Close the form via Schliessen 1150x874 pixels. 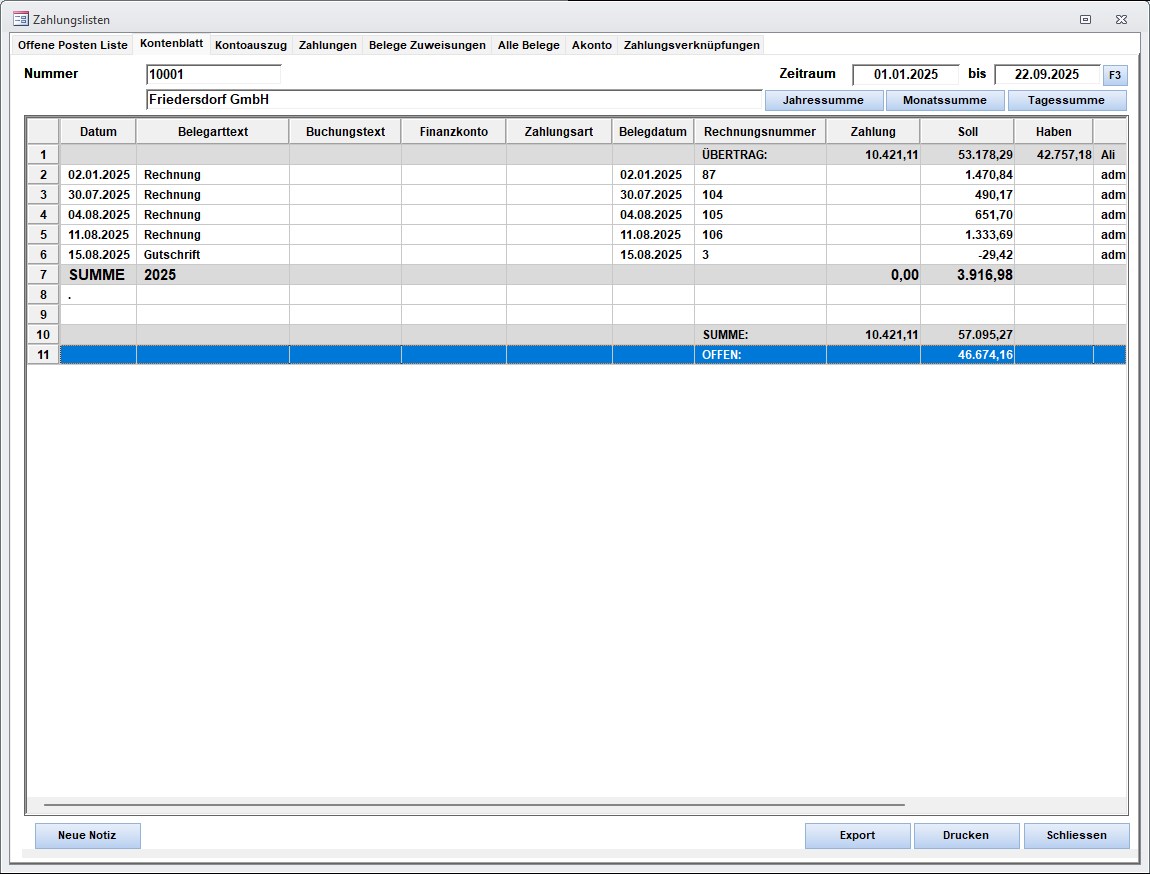point(1076,835)
